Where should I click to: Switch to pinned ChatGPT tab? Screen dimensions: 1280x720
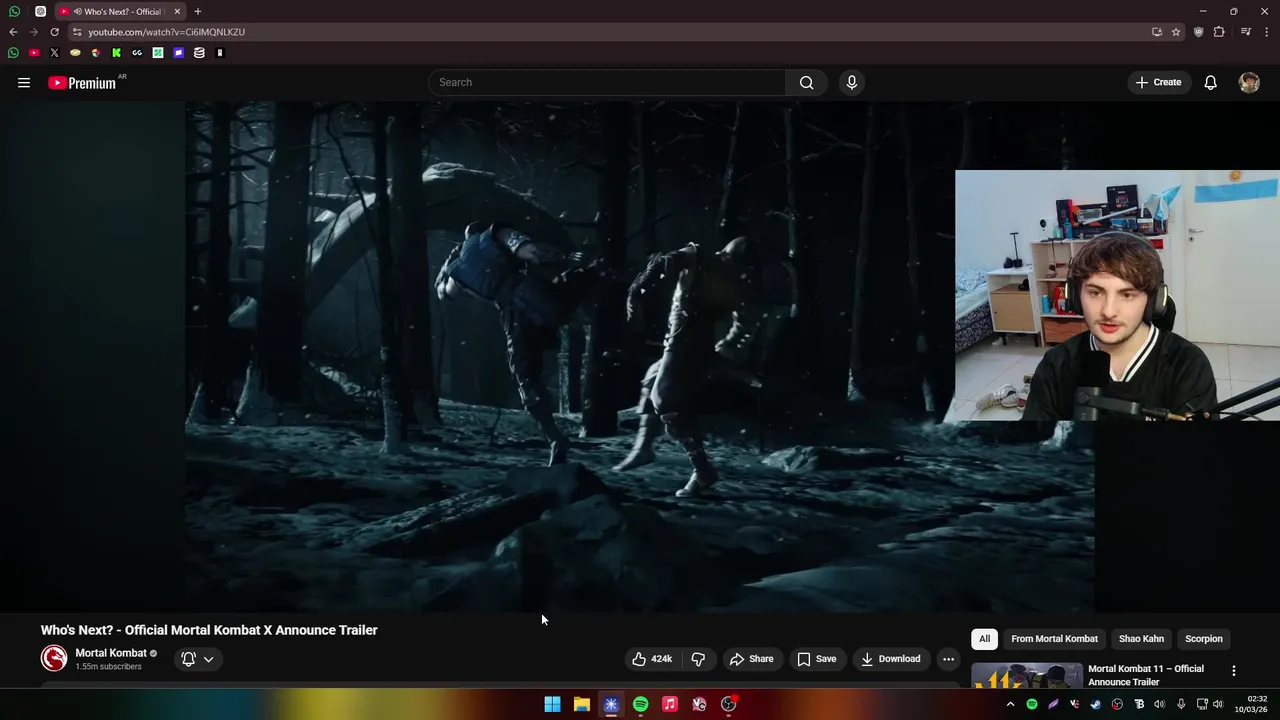tap(40, 11)
